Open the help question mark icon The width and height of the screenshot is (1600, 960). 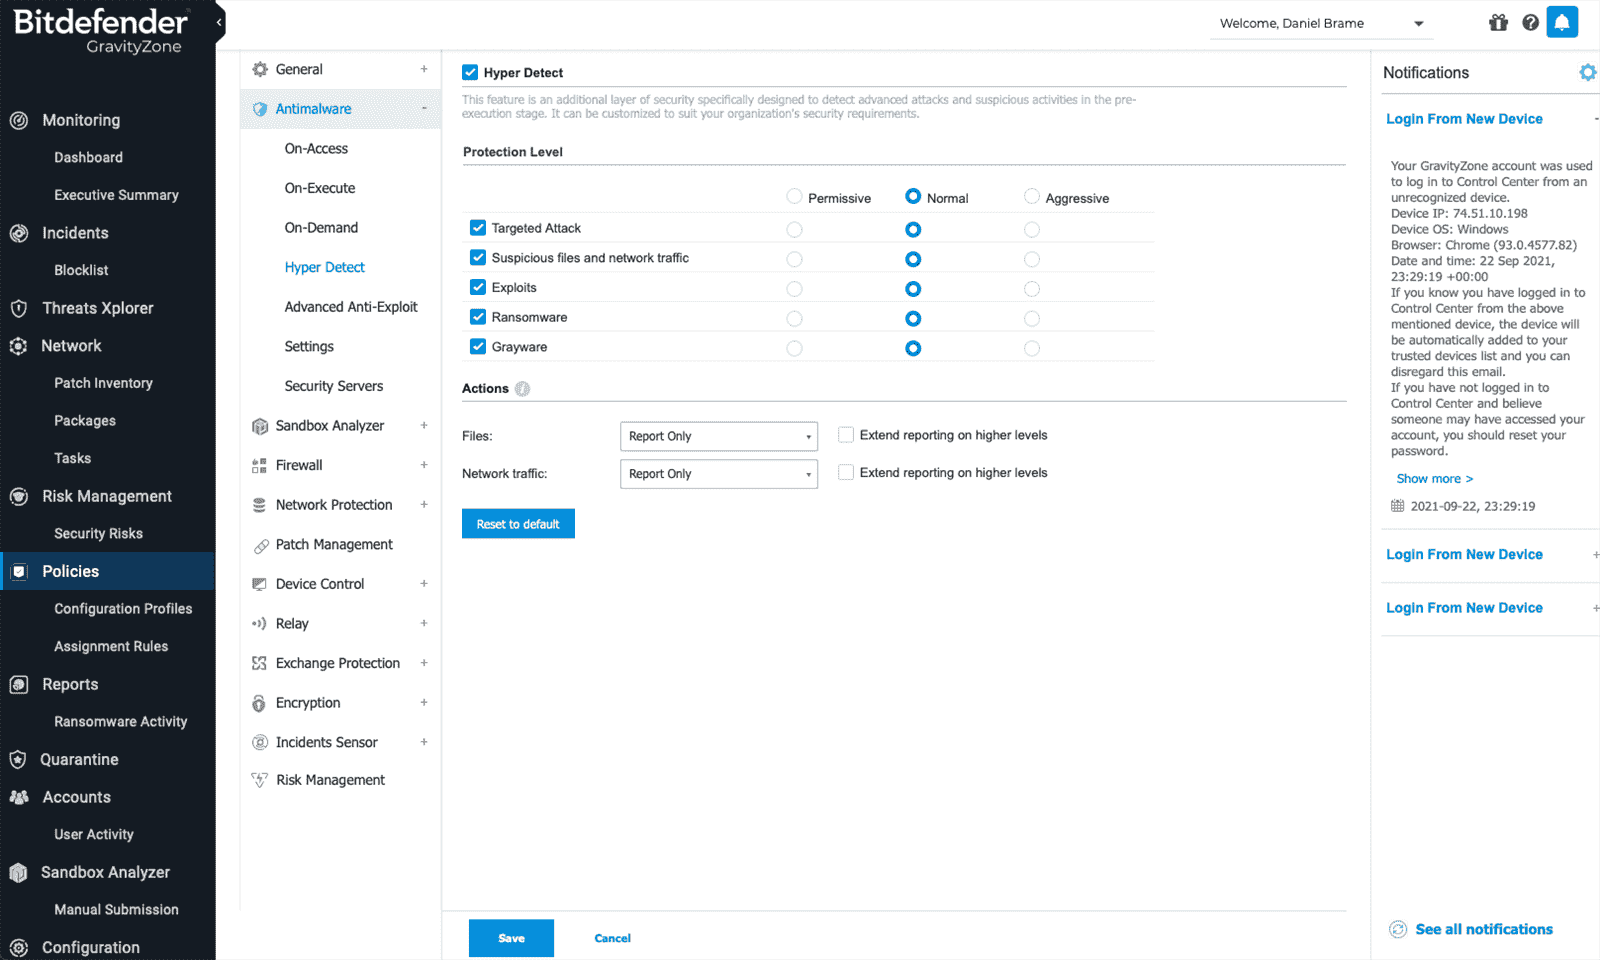(1530, 22)
